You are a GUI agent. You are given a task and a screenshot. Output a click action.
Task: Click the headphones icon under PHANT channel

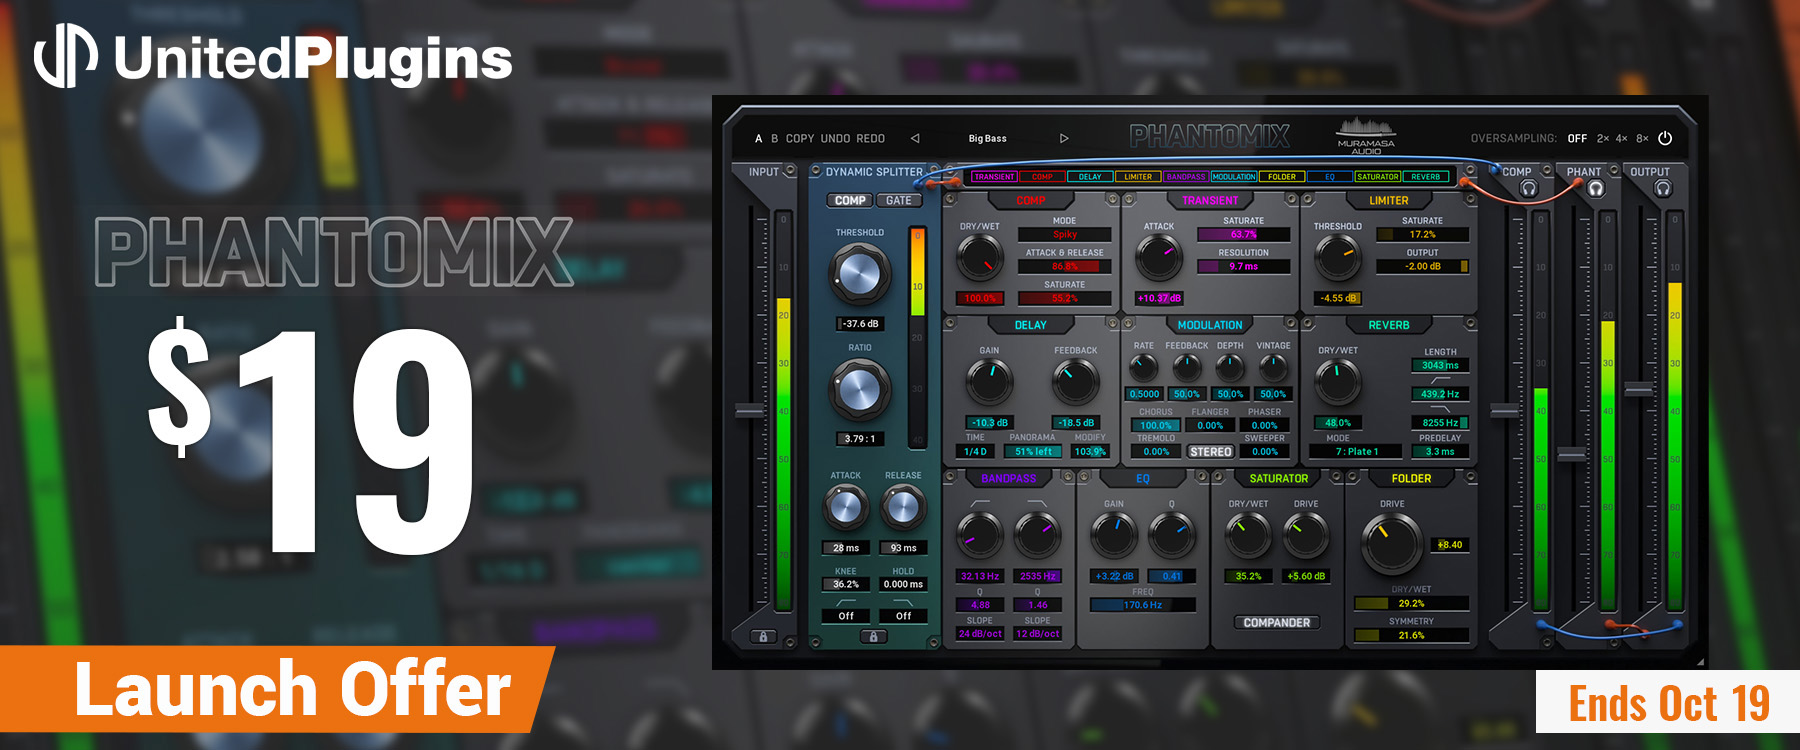(1596, 189)
